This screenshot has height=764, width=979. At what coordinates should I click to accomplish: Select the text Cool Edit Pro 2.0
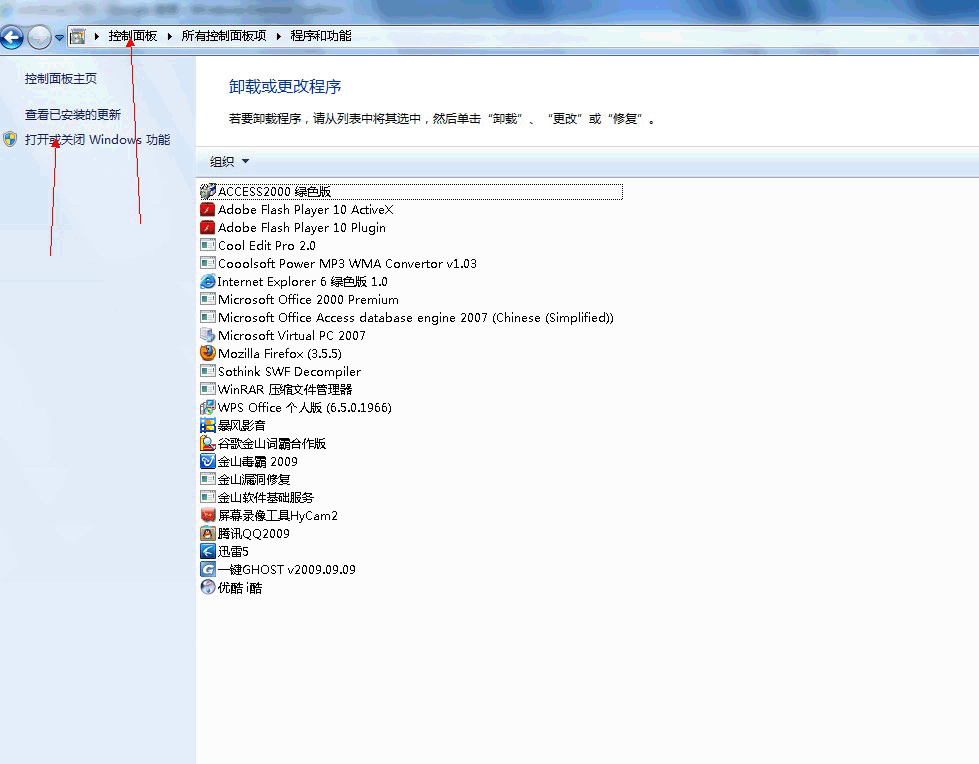(x=267, y=246)
